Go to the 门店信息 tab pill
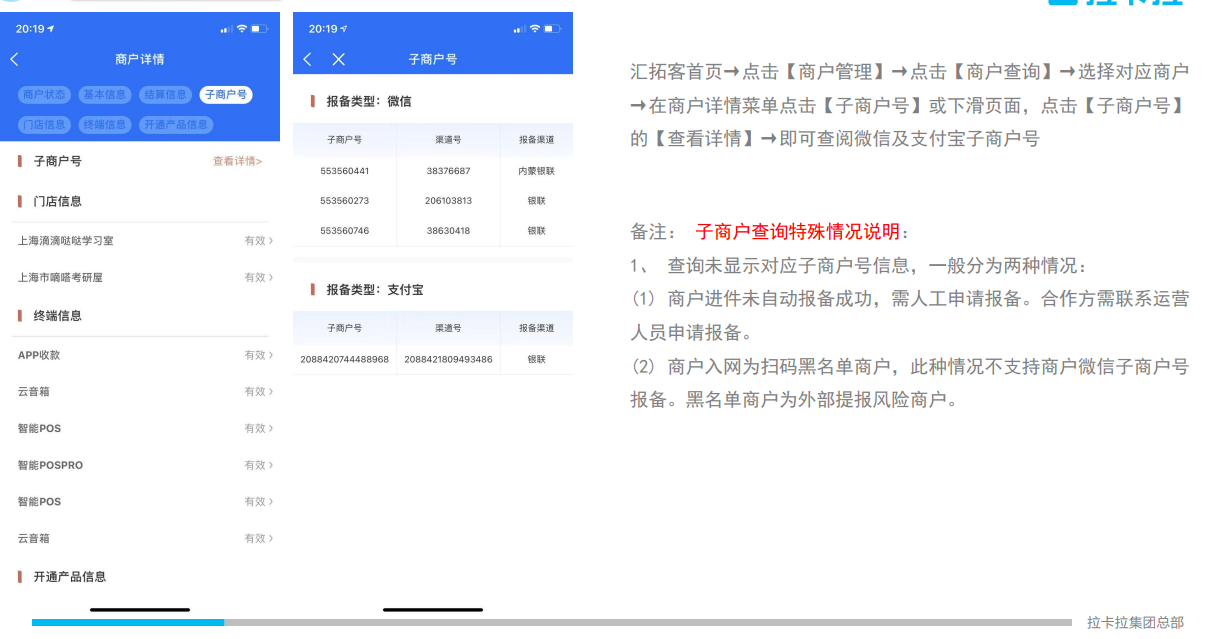The image size is (1224, 639). pos(45,125)
